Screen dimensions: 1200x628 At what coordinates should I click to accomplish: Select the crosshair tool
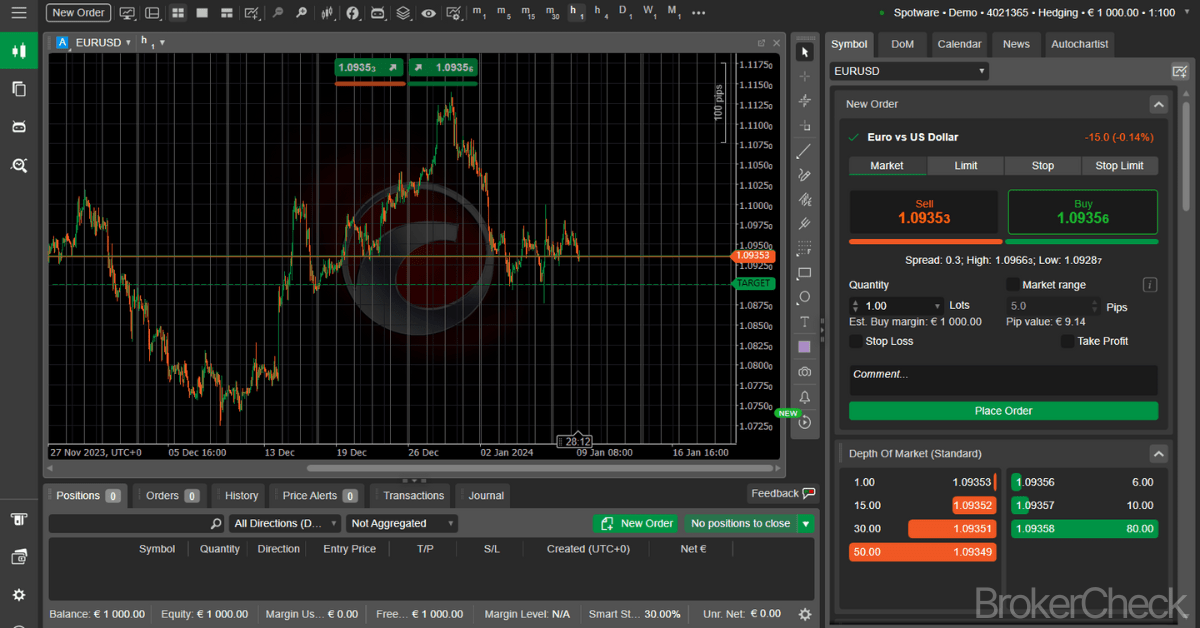click(x=805, y=76)
